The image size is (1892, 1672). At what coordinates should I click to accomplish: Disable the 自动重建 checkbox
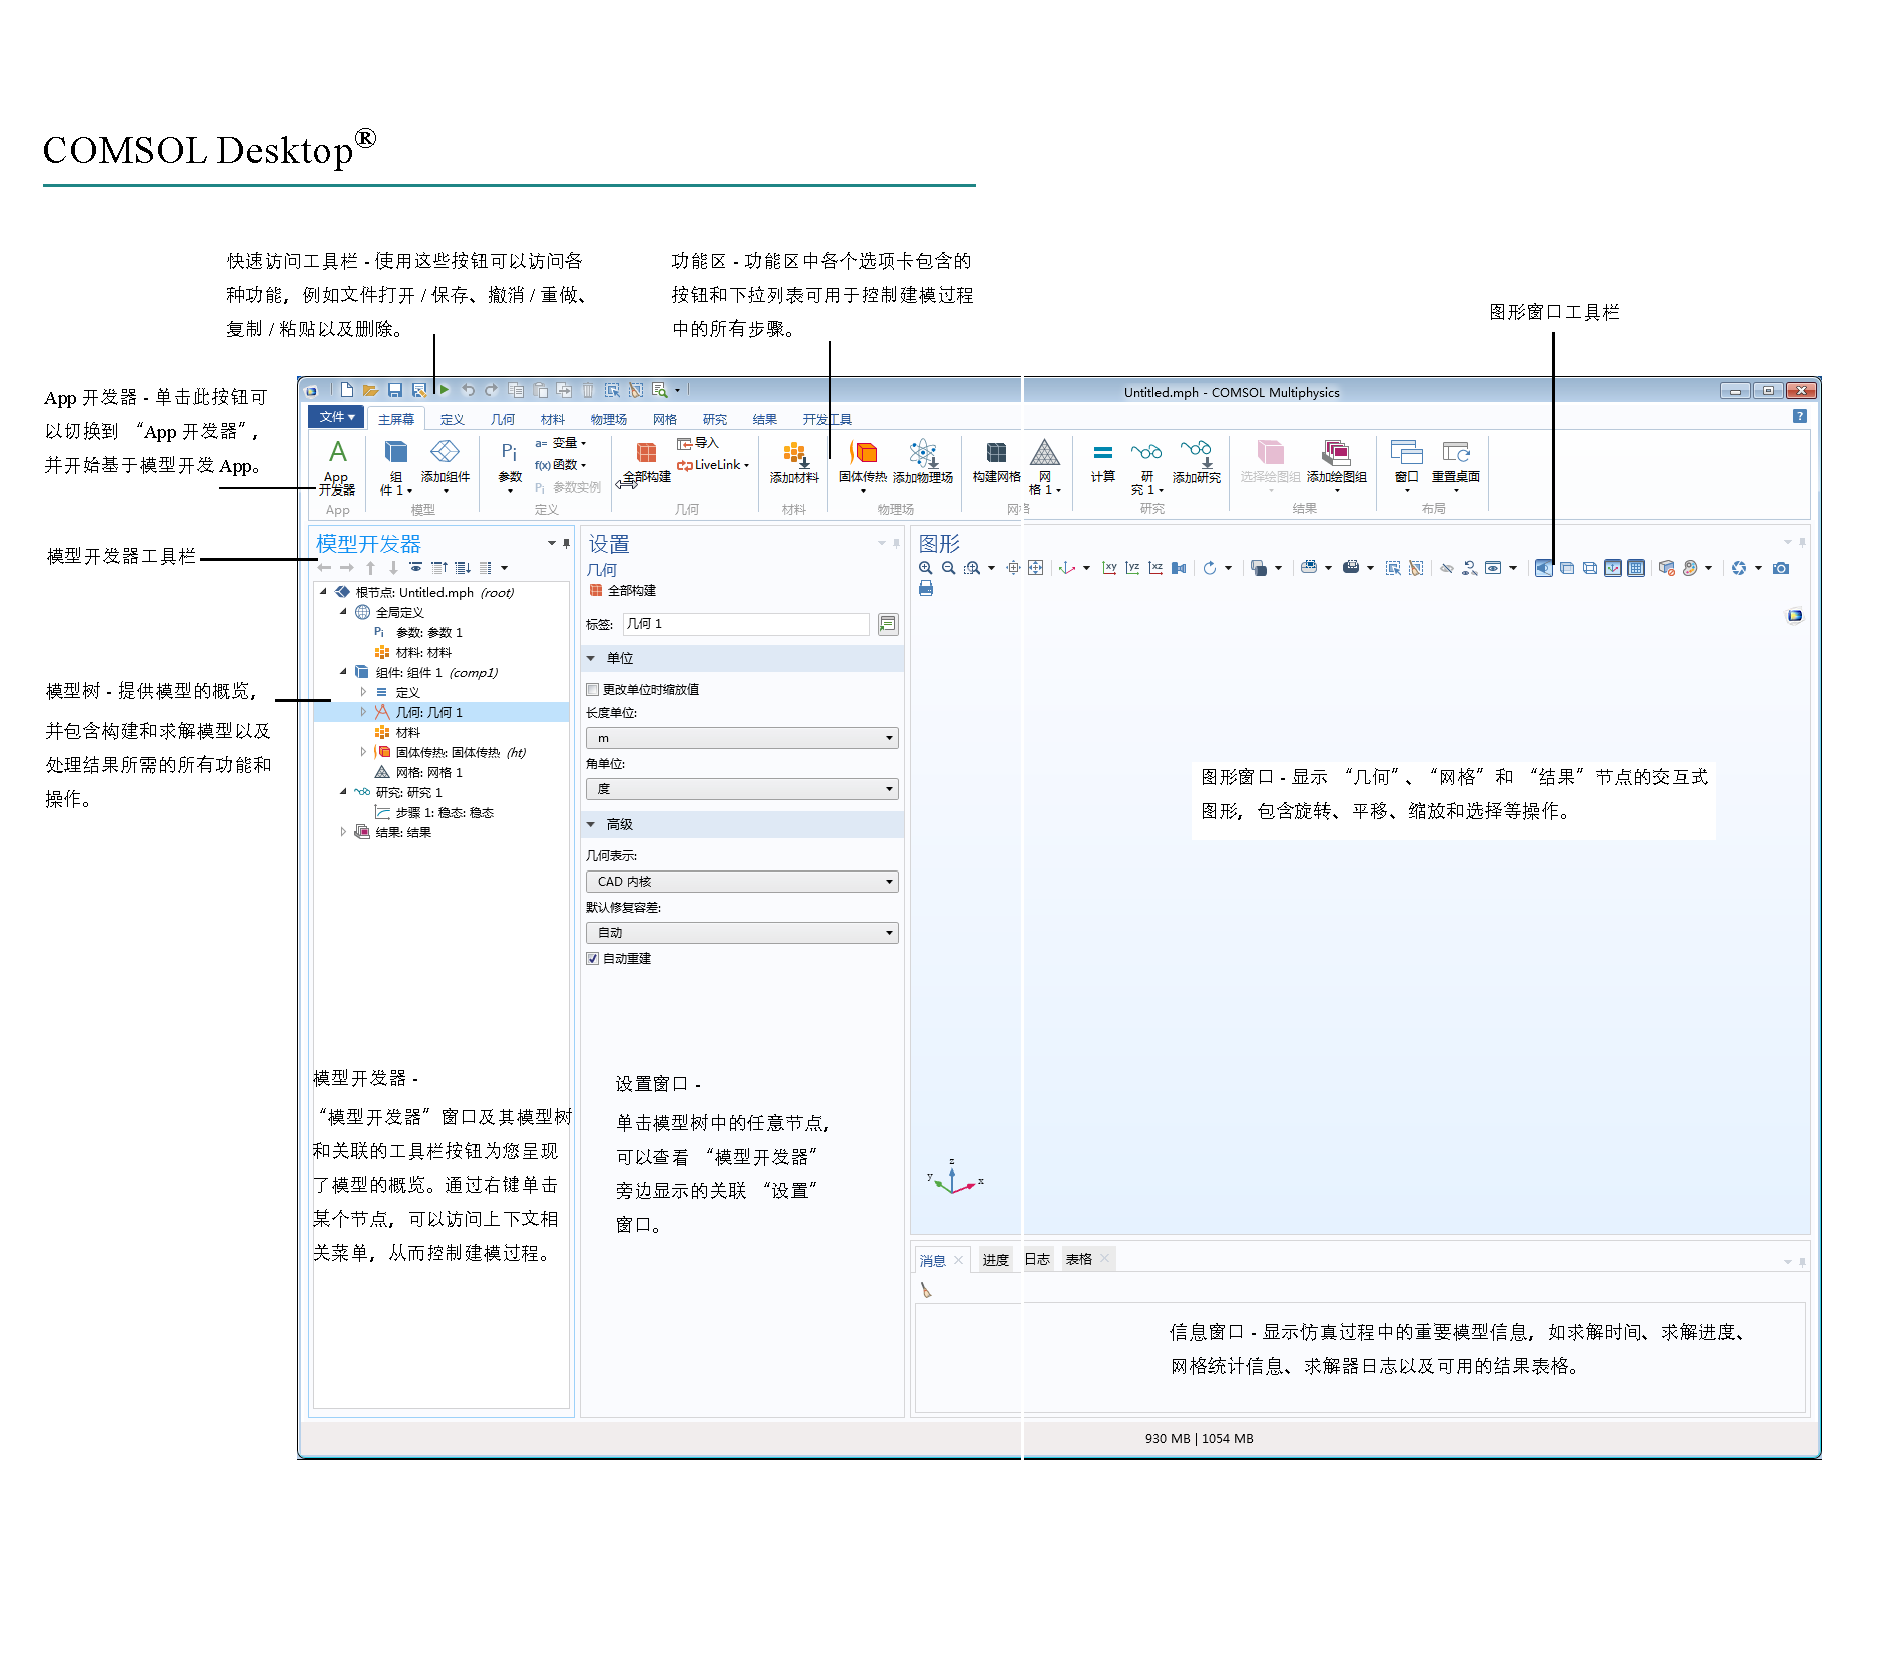(593, 958)
